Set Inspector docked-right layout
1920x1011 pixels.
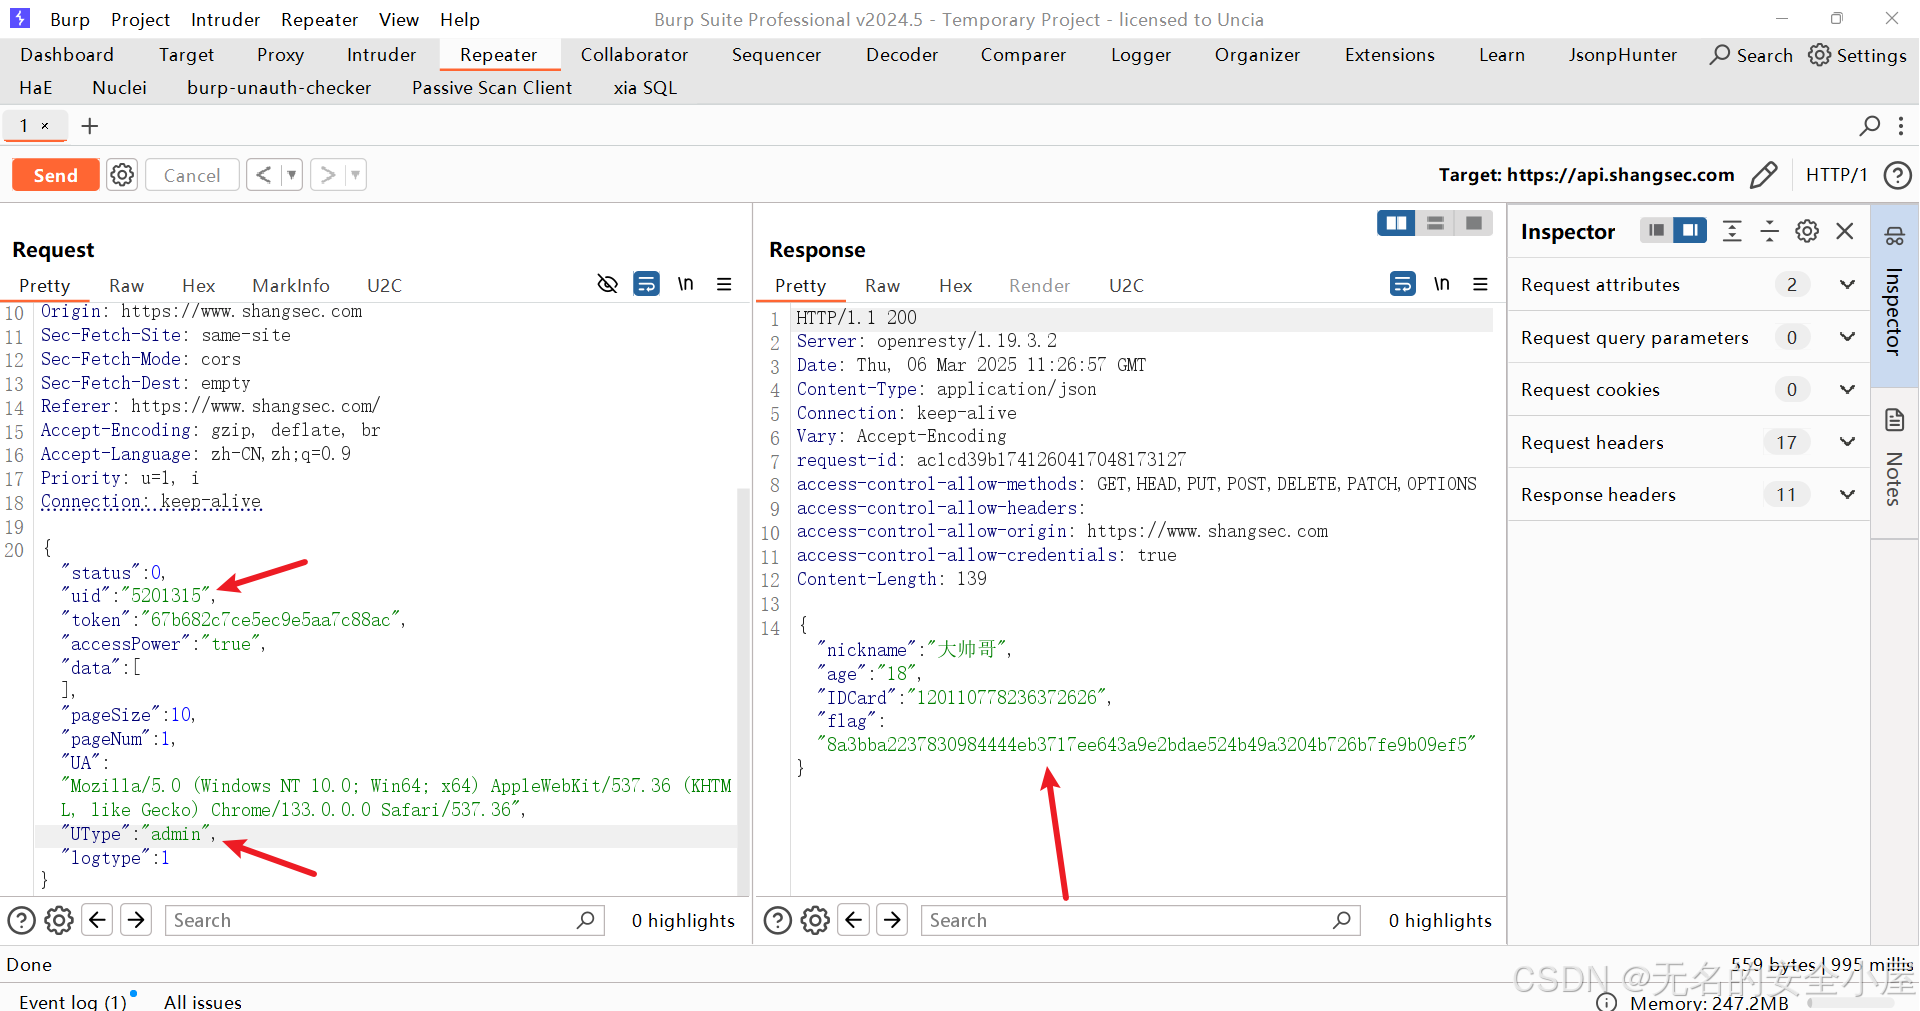pos(1690,231)
